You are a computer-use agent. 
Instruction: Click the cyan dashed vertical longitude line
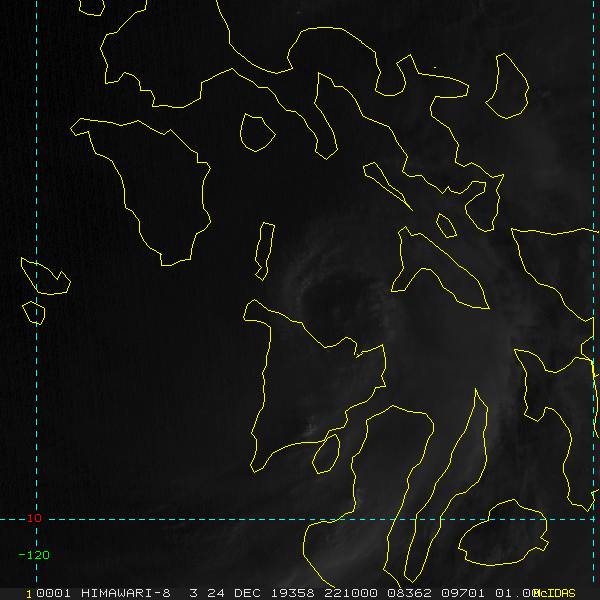(x=37, y=150)
